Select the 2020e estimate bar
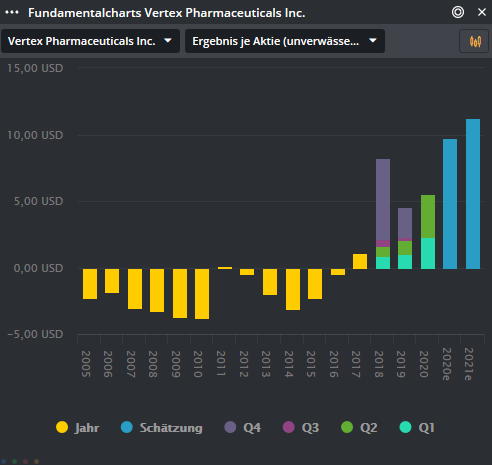Image resolution: width=492 pixels, height=465 pixels. coord(450,204)
